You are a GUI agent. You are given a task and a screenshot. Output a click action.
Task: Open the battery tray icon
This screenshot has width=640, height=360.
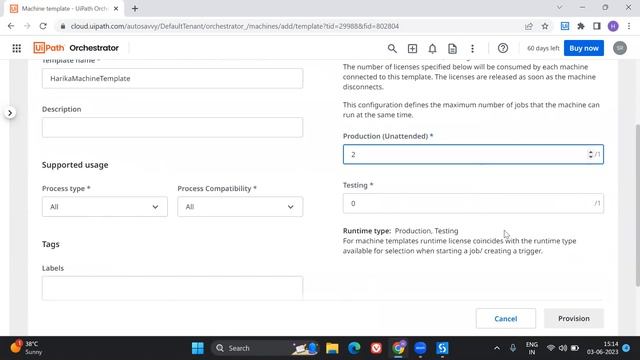coord(575,348)
